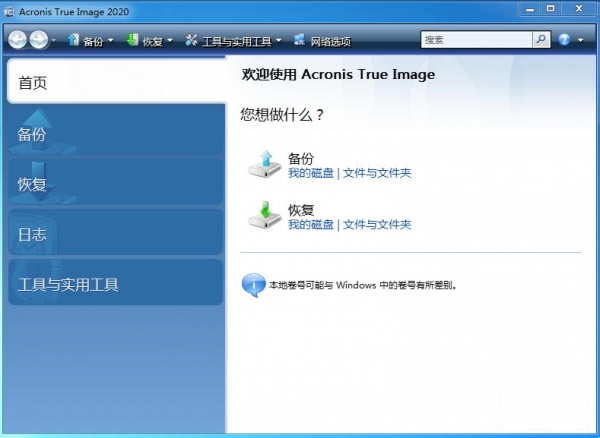Open the navigation history dropdown arrow
600x438 pixels.
coord(53,40)
